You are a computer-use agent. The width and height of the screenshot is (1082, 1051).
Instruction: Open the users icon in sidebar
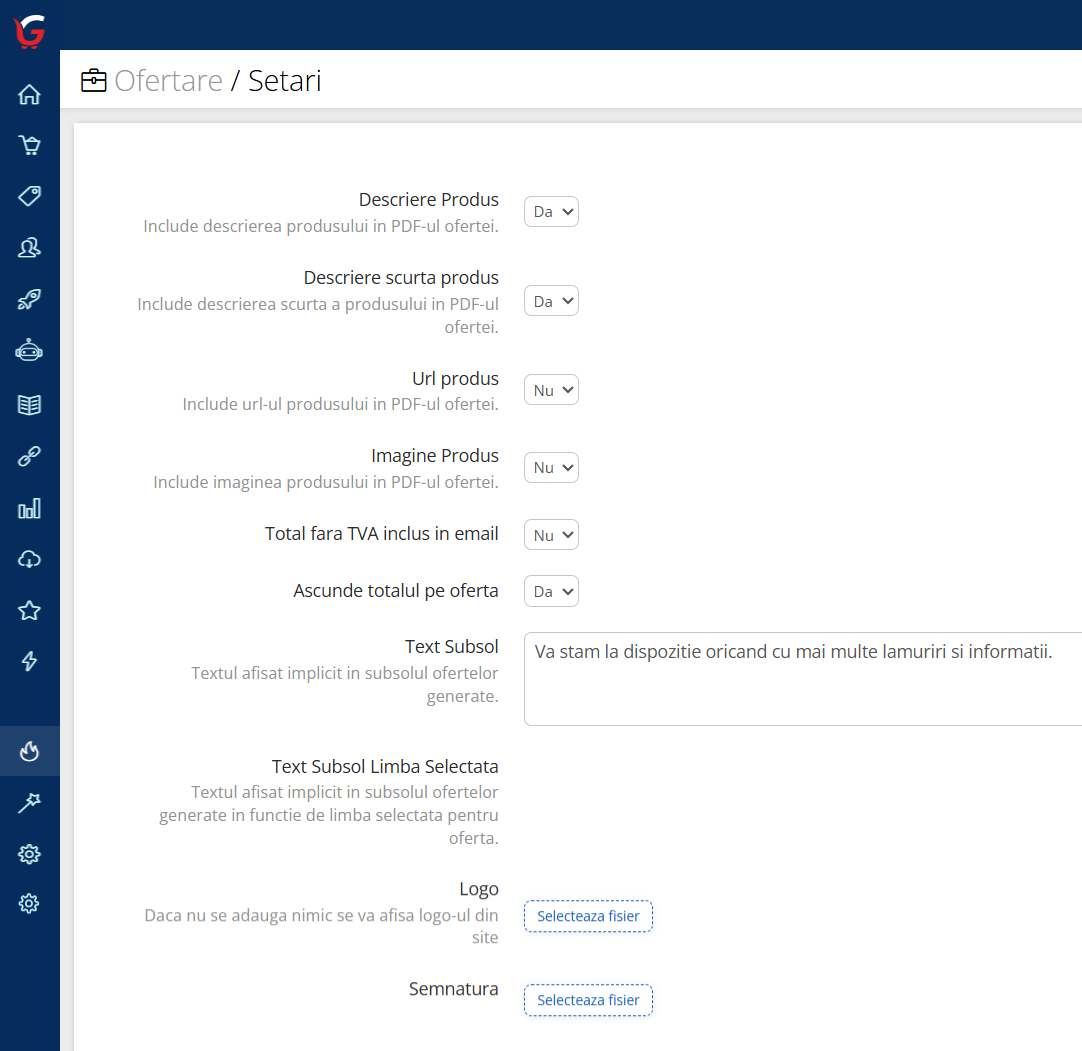[x=29, y=248]
